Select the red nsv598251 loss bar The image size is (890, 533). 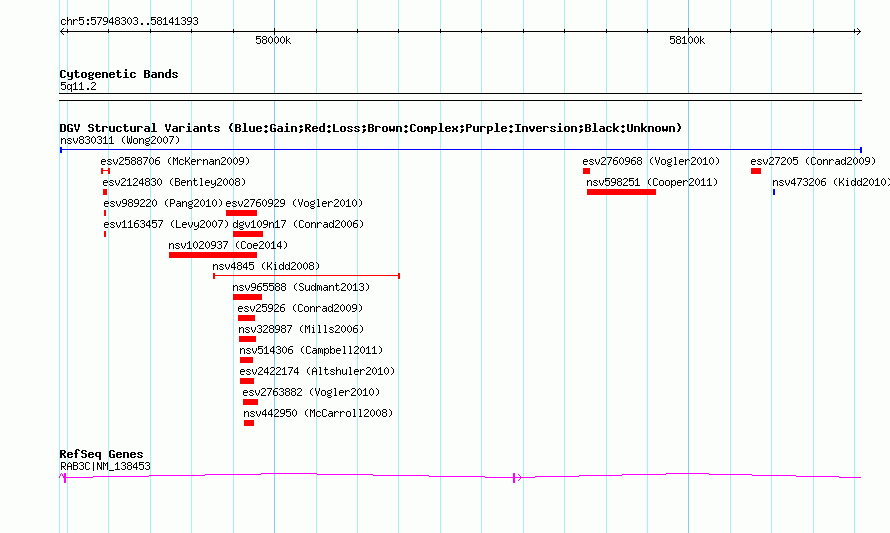(622, 192)
